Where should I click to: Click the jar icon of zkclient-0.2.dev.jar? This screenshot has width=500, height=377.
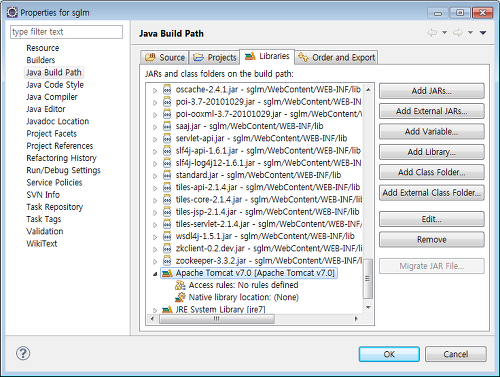(167, 249)
